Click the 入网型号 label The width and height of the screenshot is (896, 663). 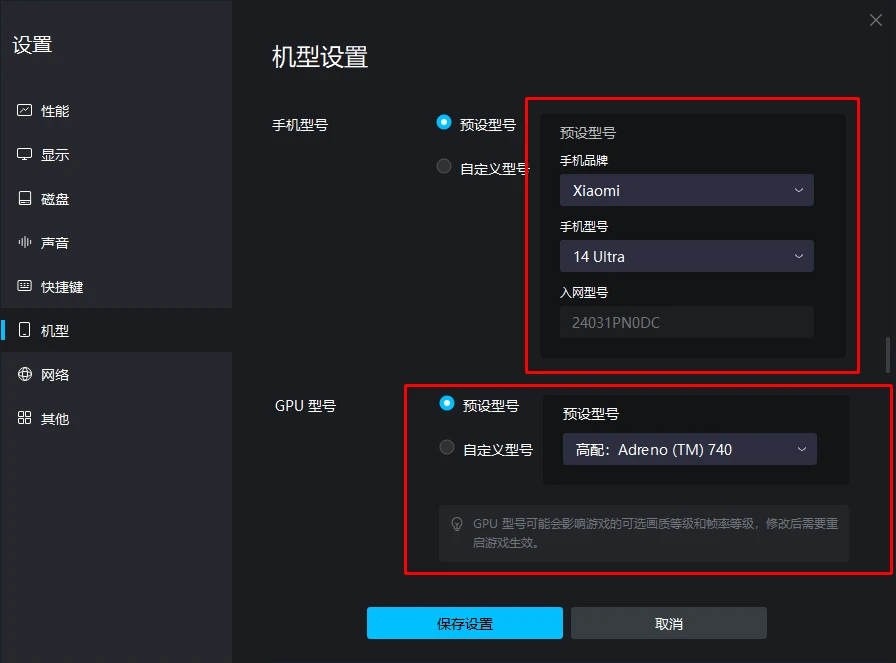(584, 293)
